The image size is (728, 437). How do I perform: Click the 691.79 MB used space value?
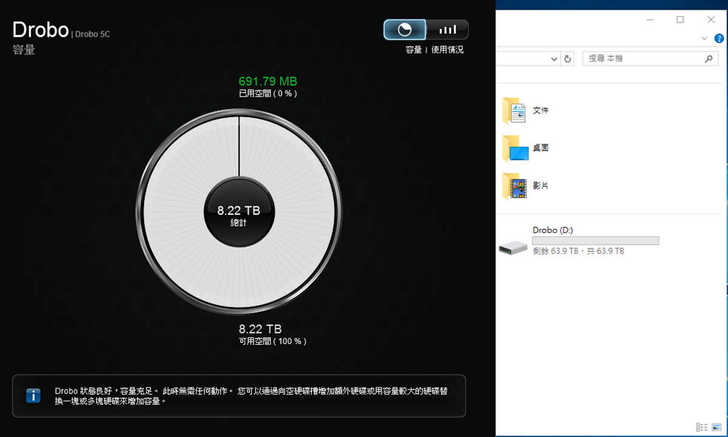coord(268,81)
